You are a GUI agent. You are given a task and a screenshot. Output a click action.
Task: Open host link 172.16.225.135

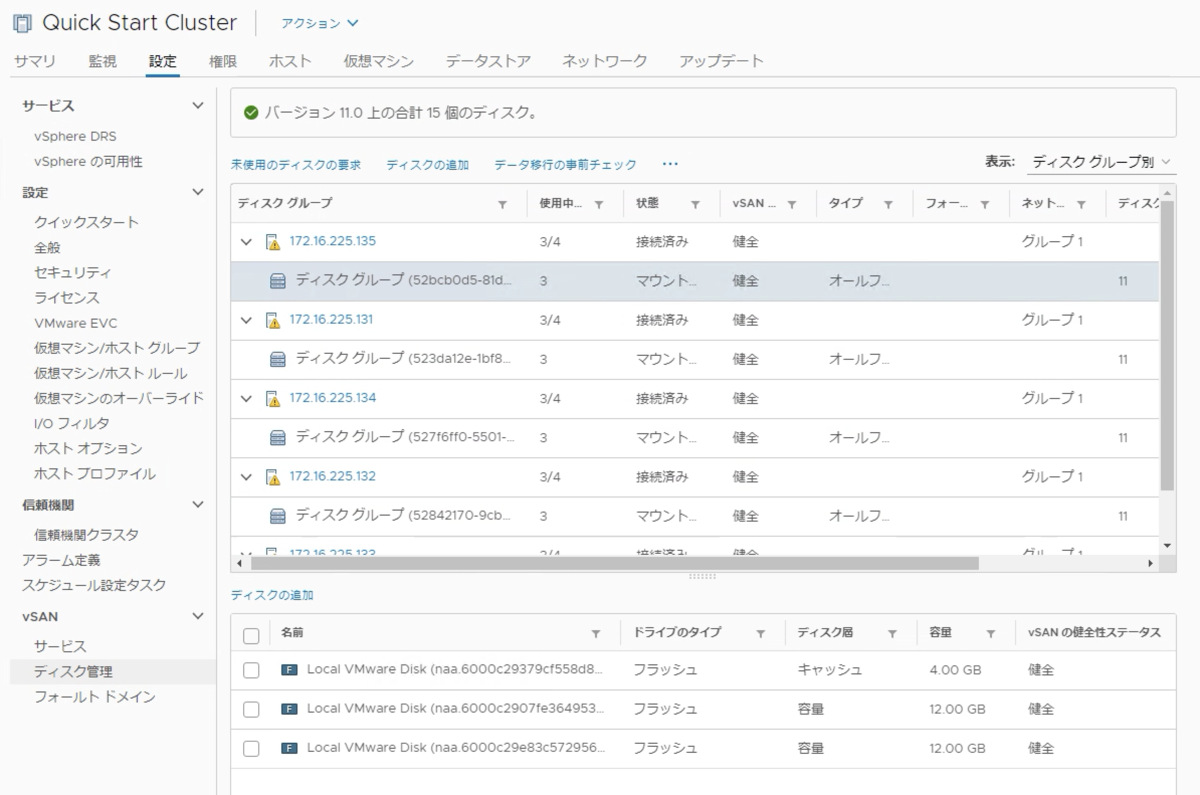click(332, 241)
